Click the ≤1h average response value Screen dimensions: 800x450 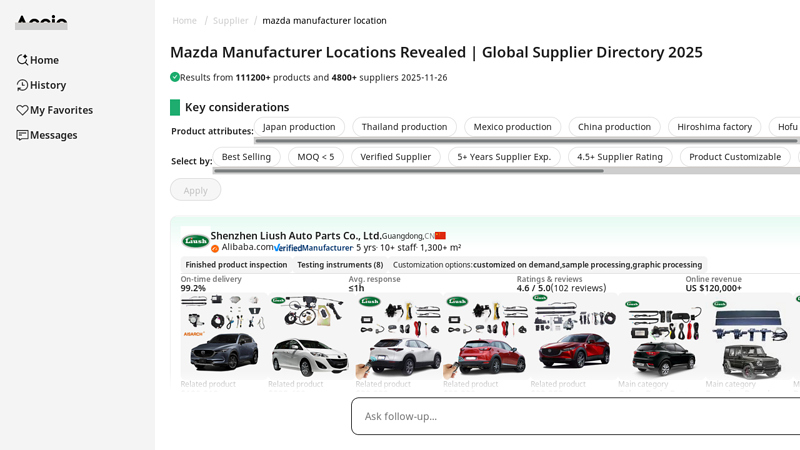356,288
